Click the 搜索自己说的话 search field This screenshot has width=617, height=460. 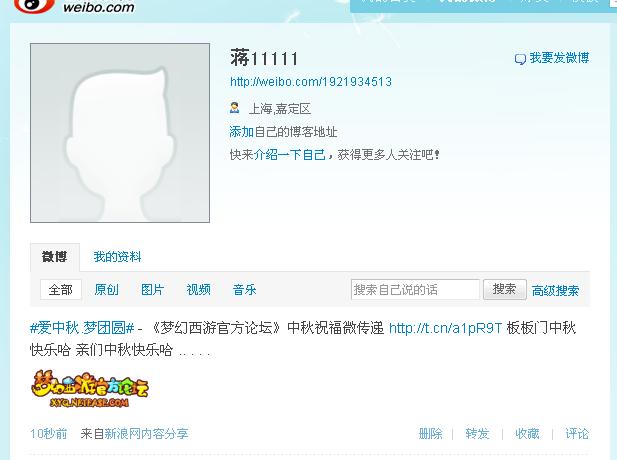(x=415, y=290)
